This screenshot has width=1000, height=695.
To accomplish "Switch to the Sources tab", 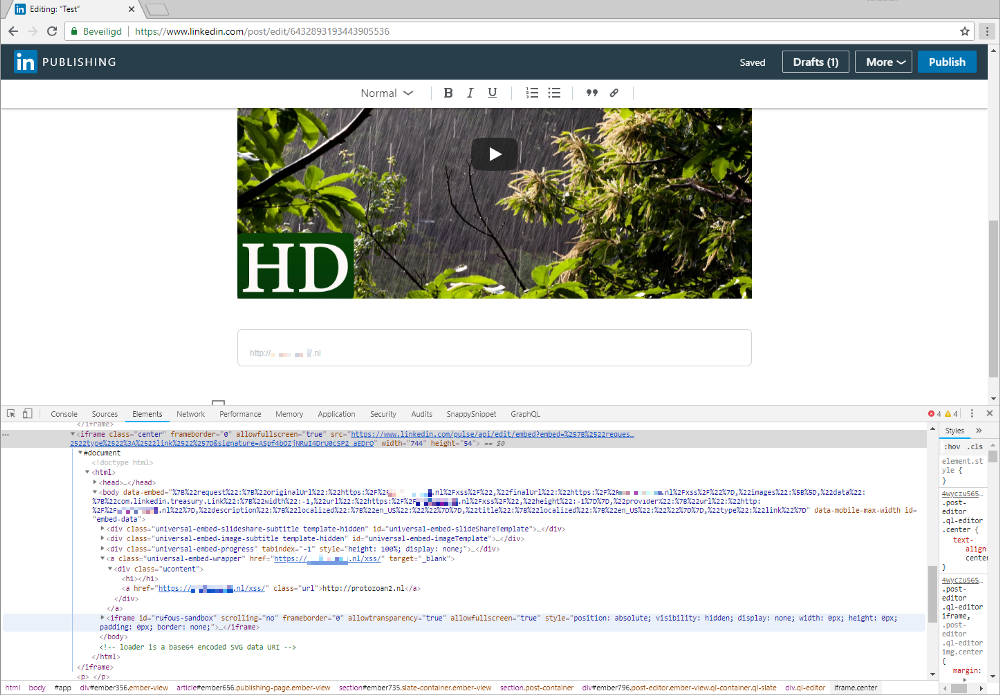I will [105, 414].
